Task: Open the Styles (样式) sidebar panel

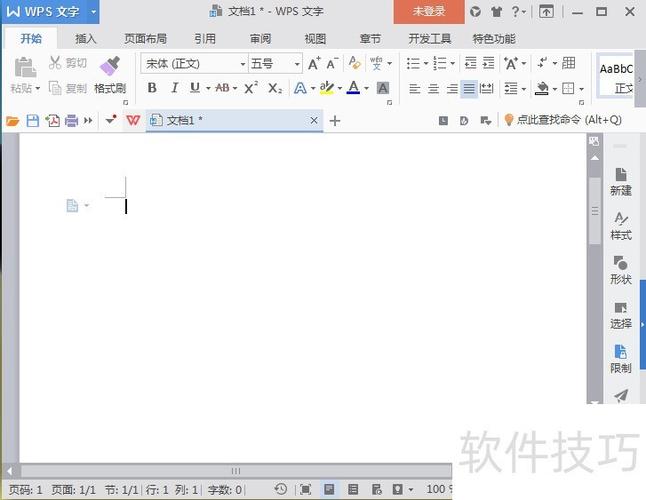Action: [x=620, y=226]
